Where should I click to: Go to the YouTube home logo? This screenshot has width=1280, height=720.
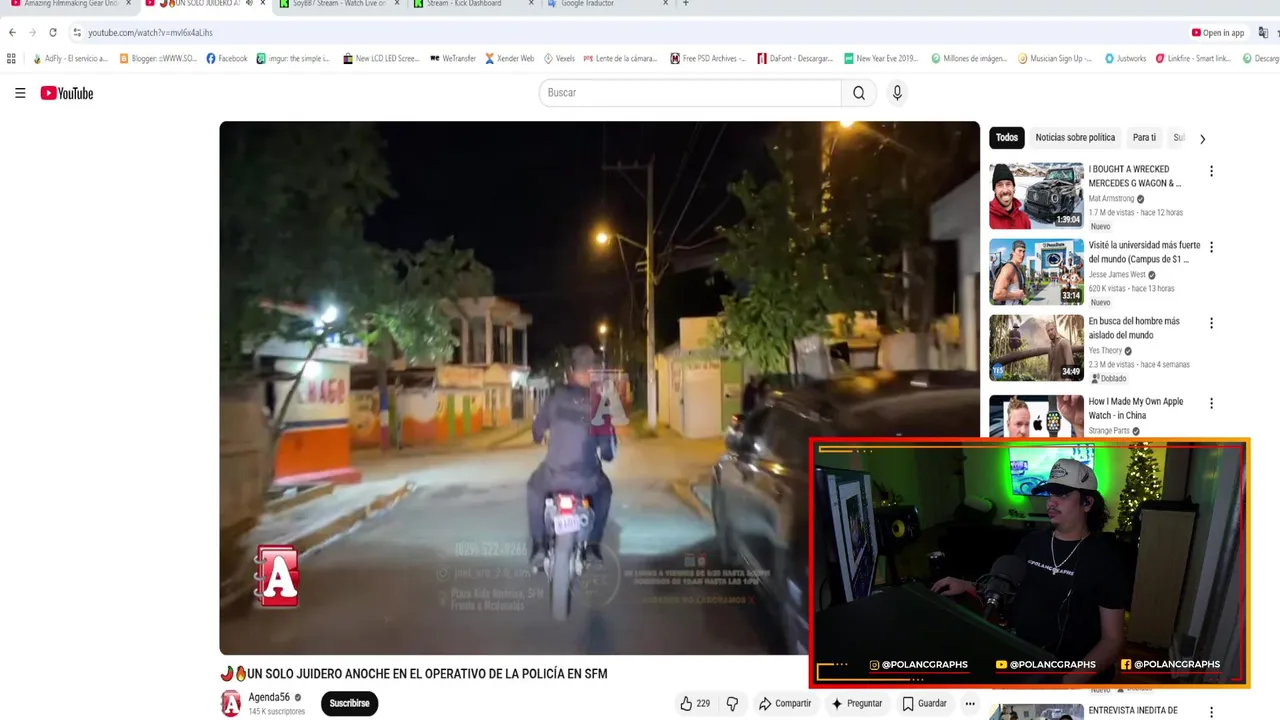click(x=67, y=93)
